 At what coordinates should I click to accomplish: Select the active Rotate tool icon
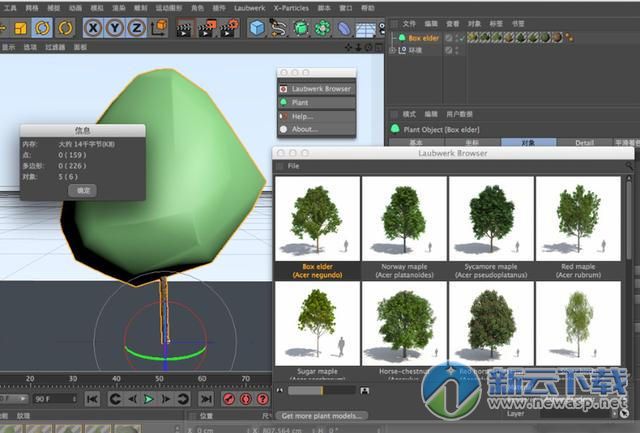42,28
